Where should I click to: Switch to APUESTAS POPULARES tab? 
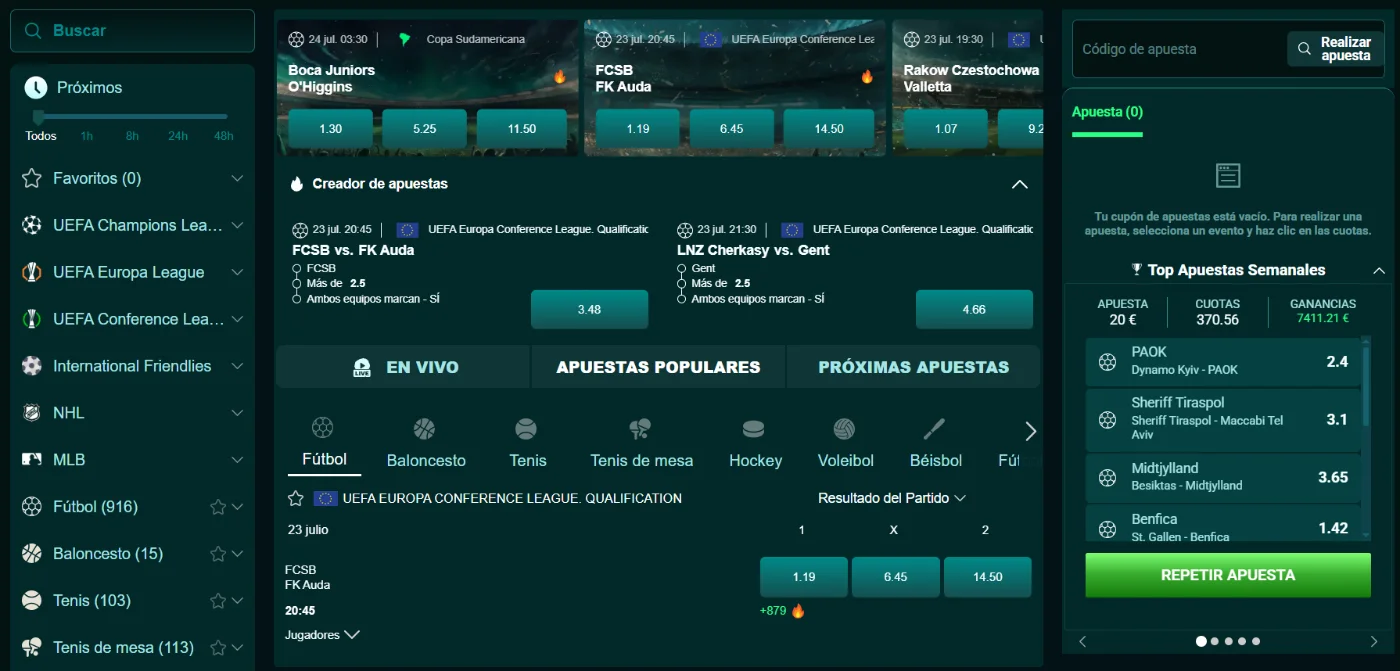click(x=658, y=367)
